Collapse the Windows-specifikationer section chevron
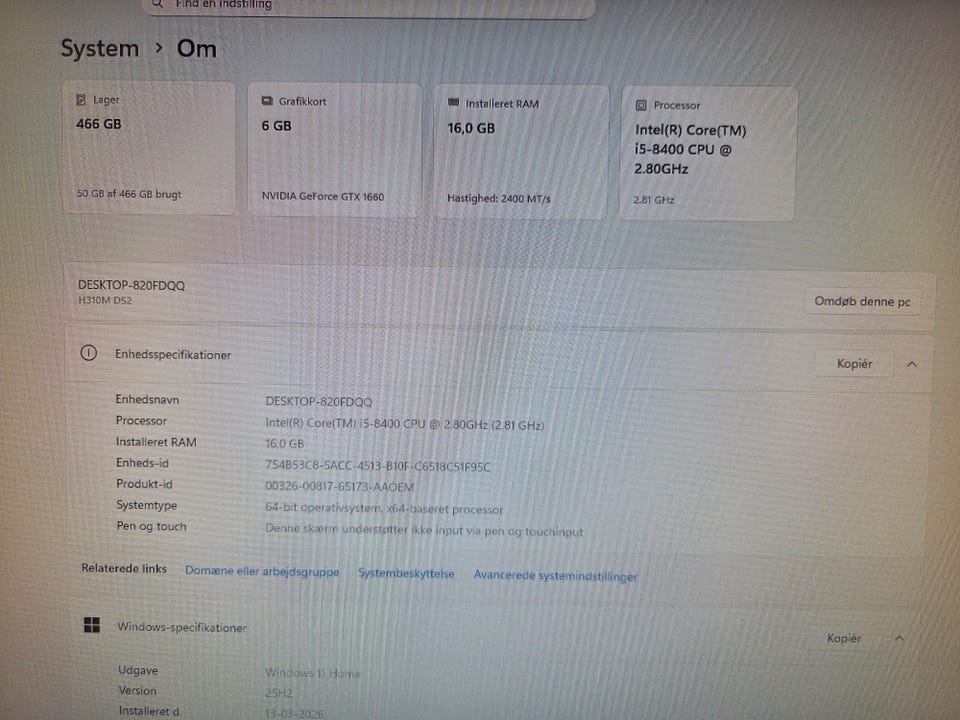This screenshot has height=720, width=960. pyautogui.click(x=899, y=639)
